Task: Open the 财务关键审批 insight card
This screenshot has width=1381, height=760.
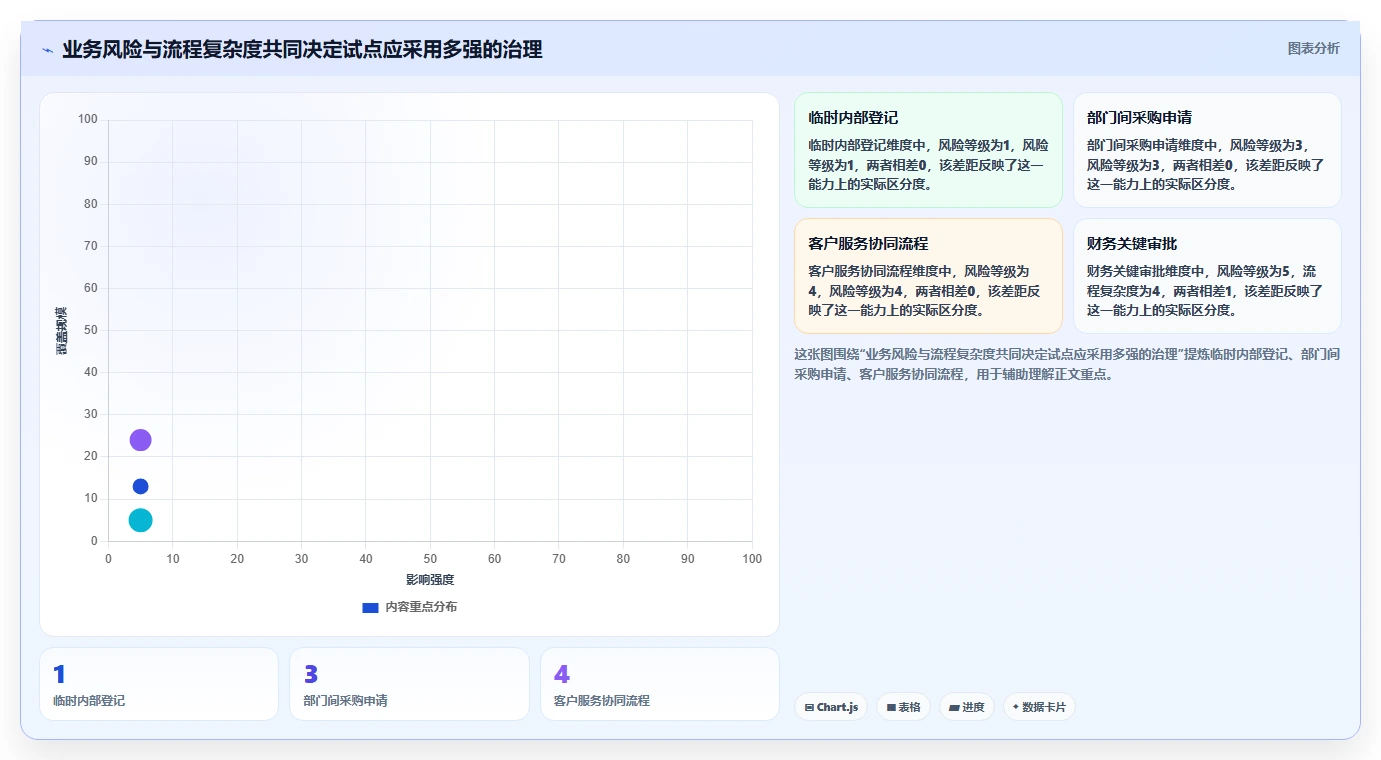Action: click(x=1207, y=276)
